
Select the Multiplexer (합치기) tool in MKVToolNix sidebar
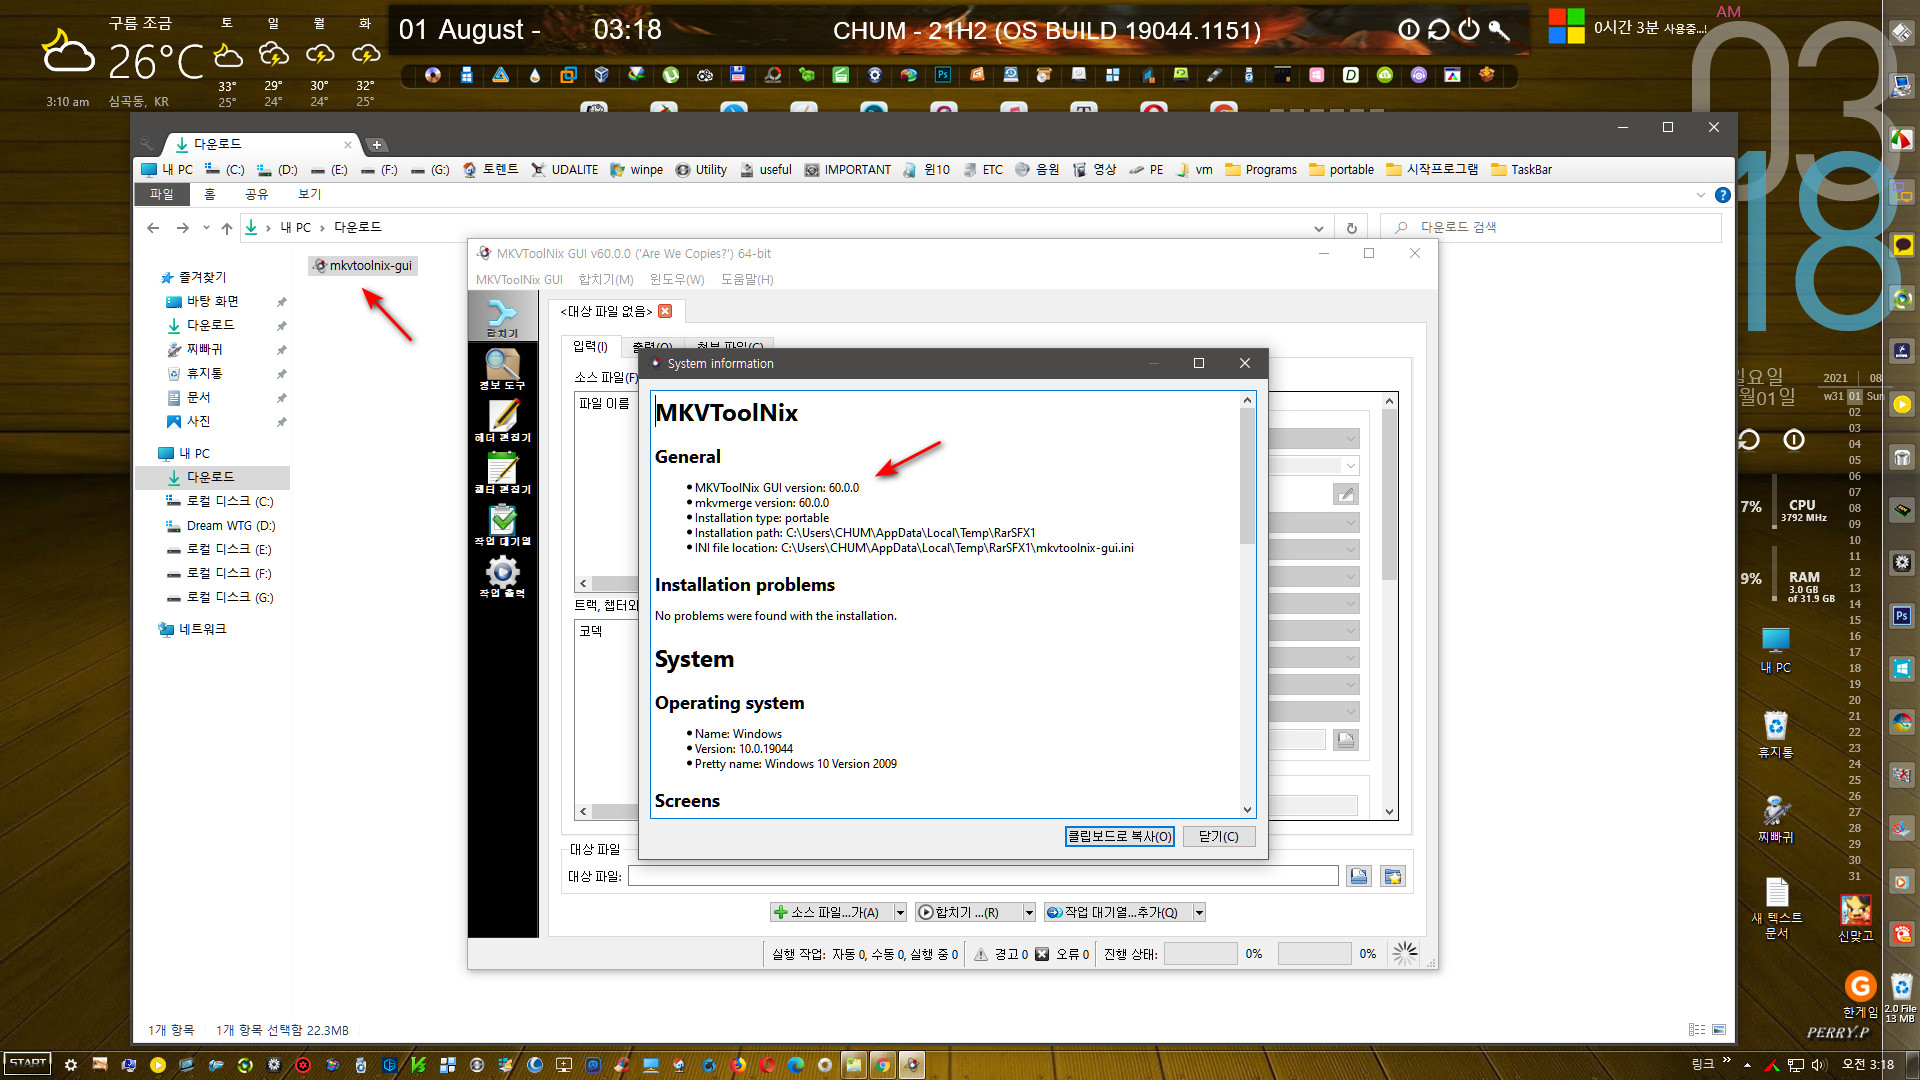tap(502, 317)
